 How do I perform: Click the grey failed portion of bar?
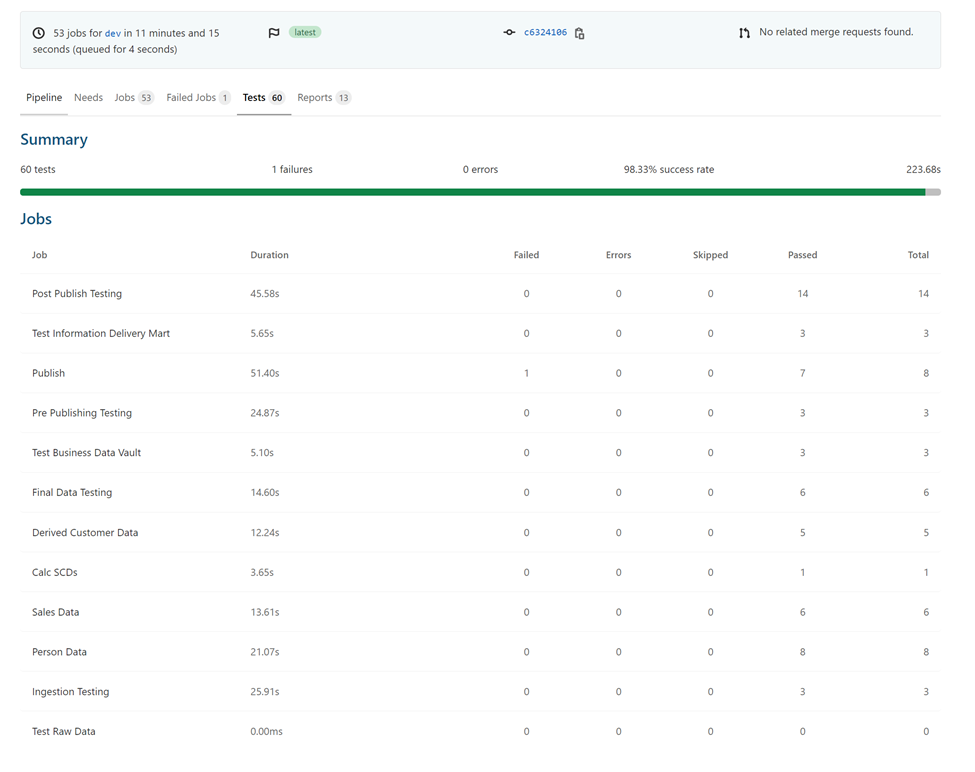point(933,192)
